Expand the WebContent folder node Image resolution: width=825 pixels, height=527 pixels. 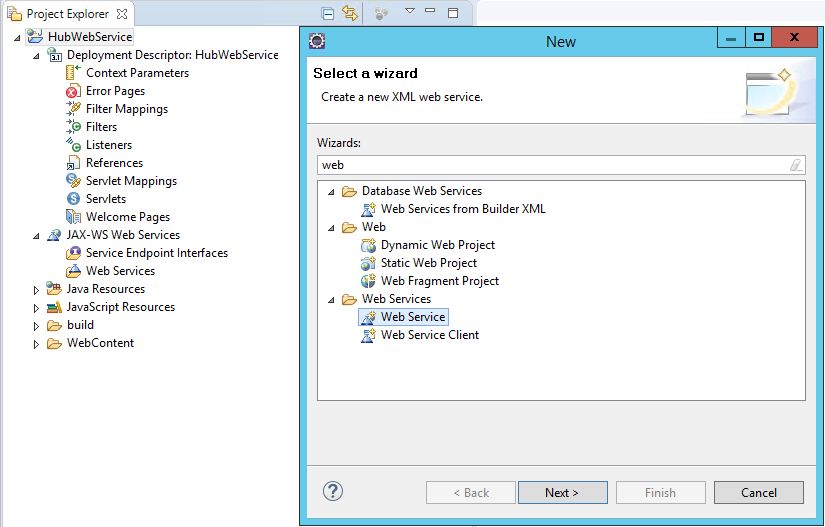(x=36, y=344)
